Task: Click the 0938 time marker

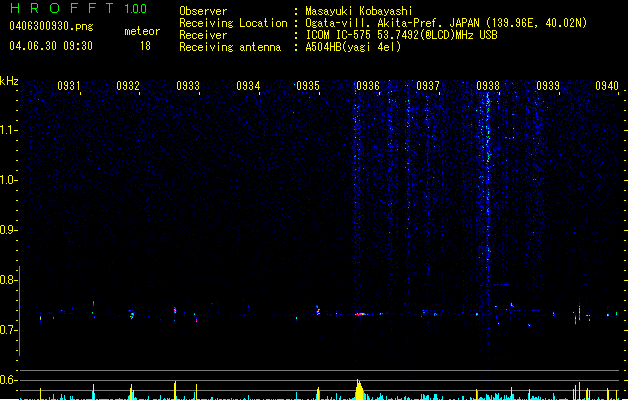Action: pos(488,86)
